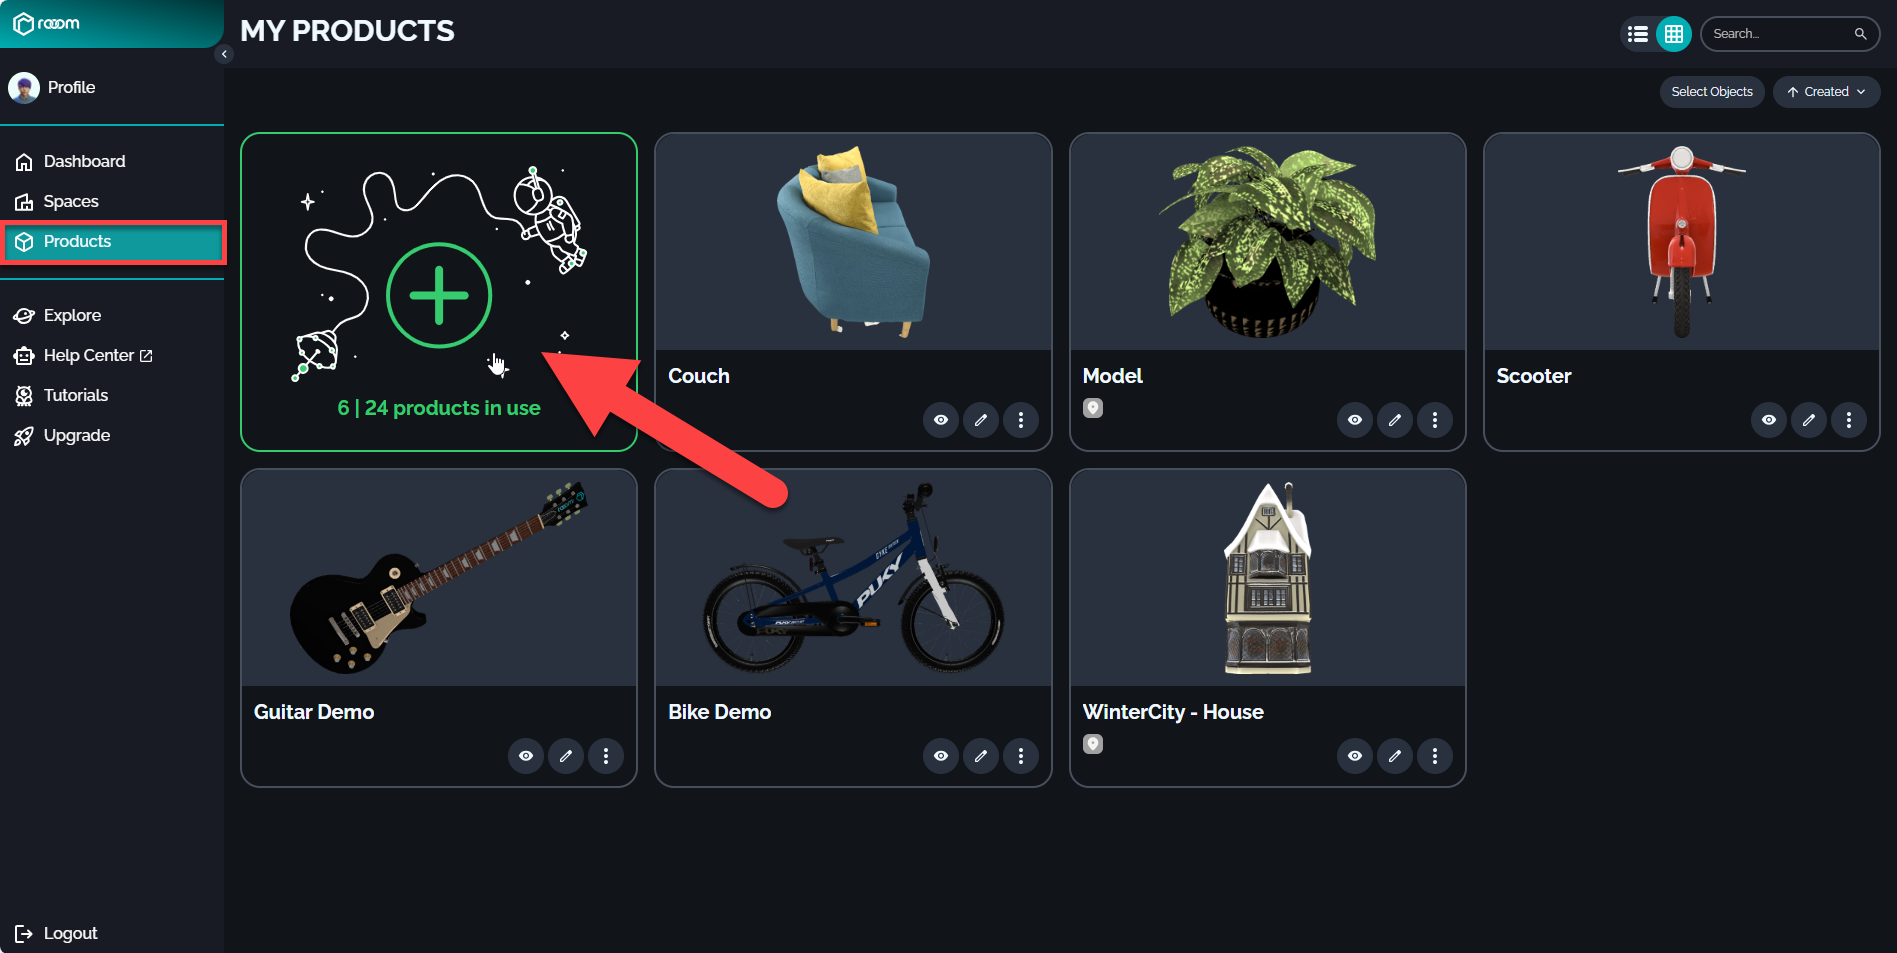
Task: Open the Scooter product thumbnail
Action: (1682, 242)
